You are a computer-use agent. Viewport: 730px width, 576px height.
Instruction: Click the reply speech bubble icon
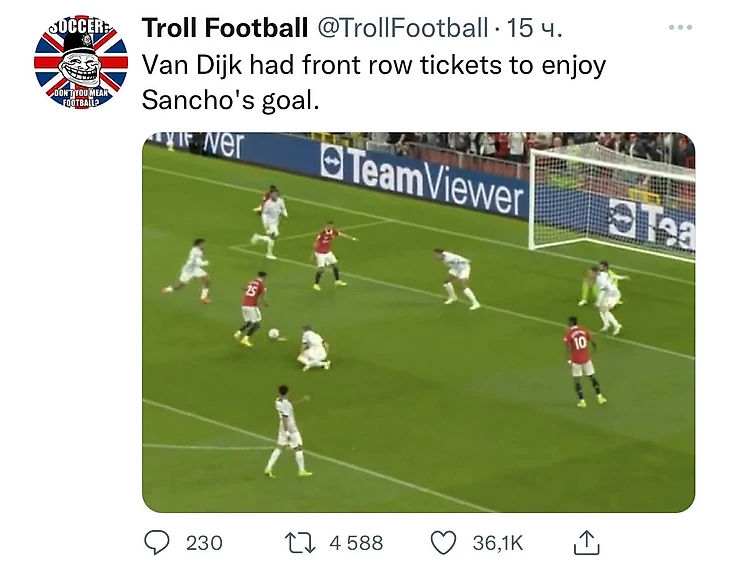(157, 542)
